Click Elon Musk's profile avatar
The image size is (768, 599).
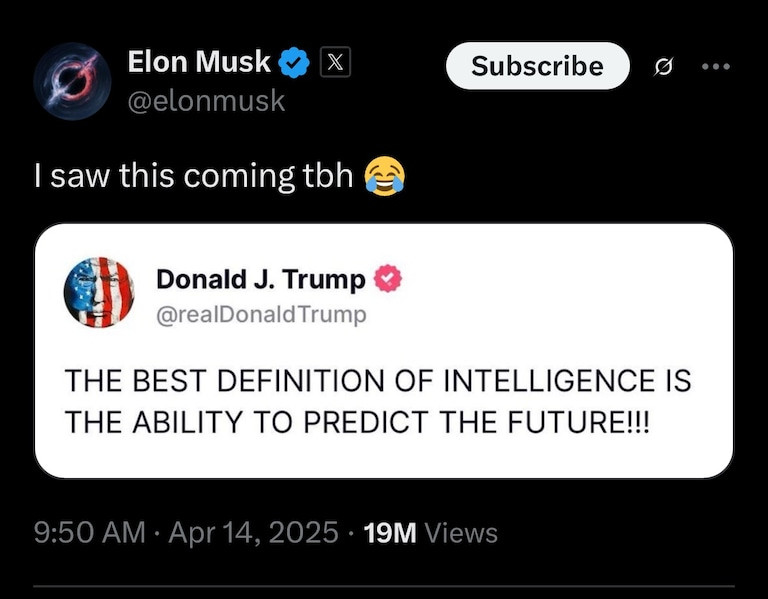(71, 82)
